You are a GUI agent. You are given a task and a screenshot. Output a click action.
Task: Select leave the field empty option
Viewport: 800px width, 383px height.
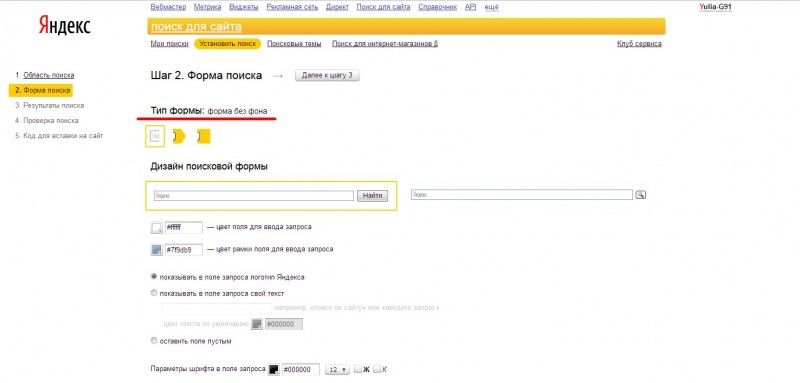point(154,340)
